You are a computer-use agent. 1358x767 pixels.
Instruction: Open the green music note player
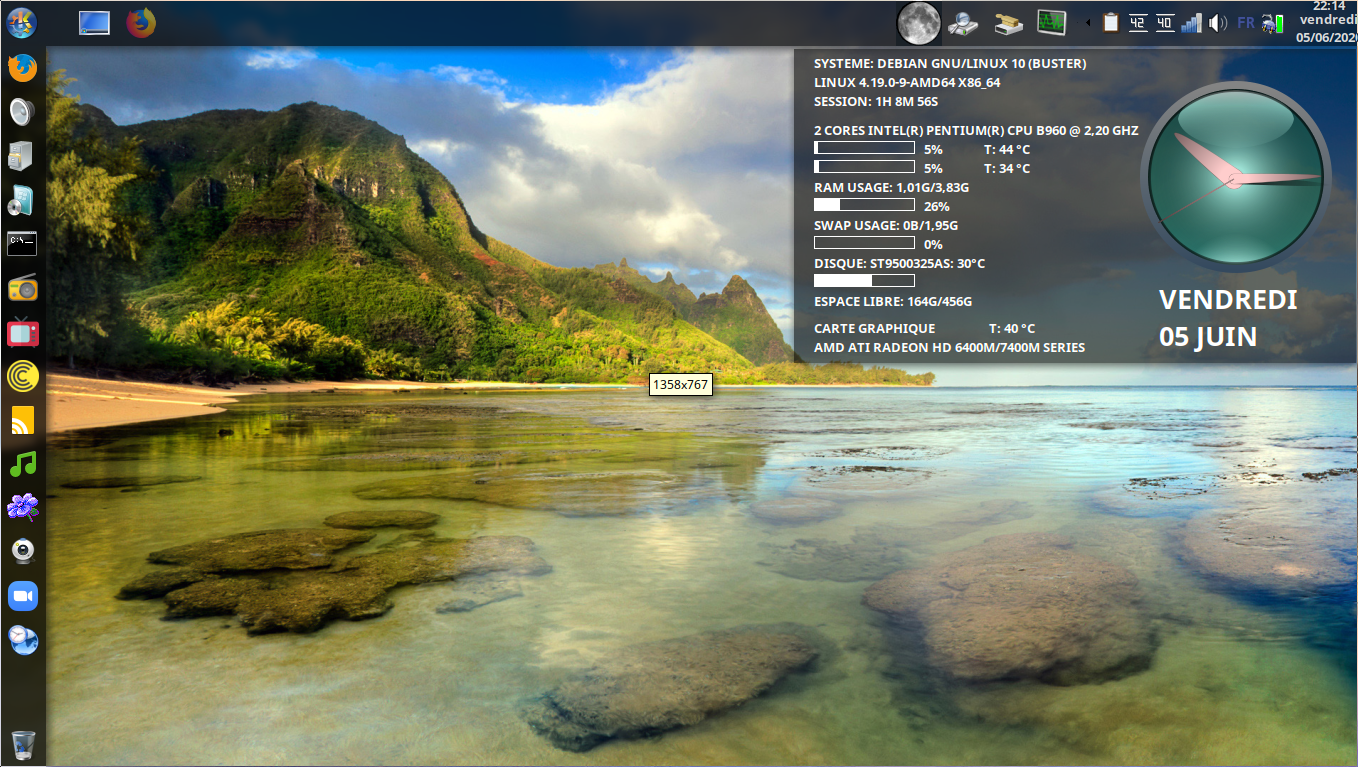point(22,464)
